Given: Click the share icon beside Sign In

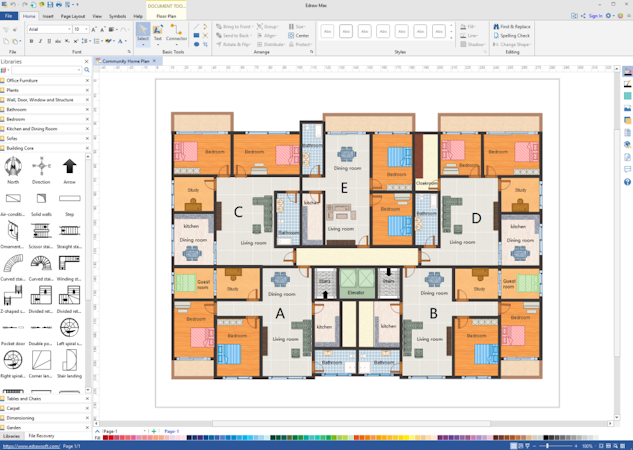Looking at the screenshot, I should click(x=583, y=16).
